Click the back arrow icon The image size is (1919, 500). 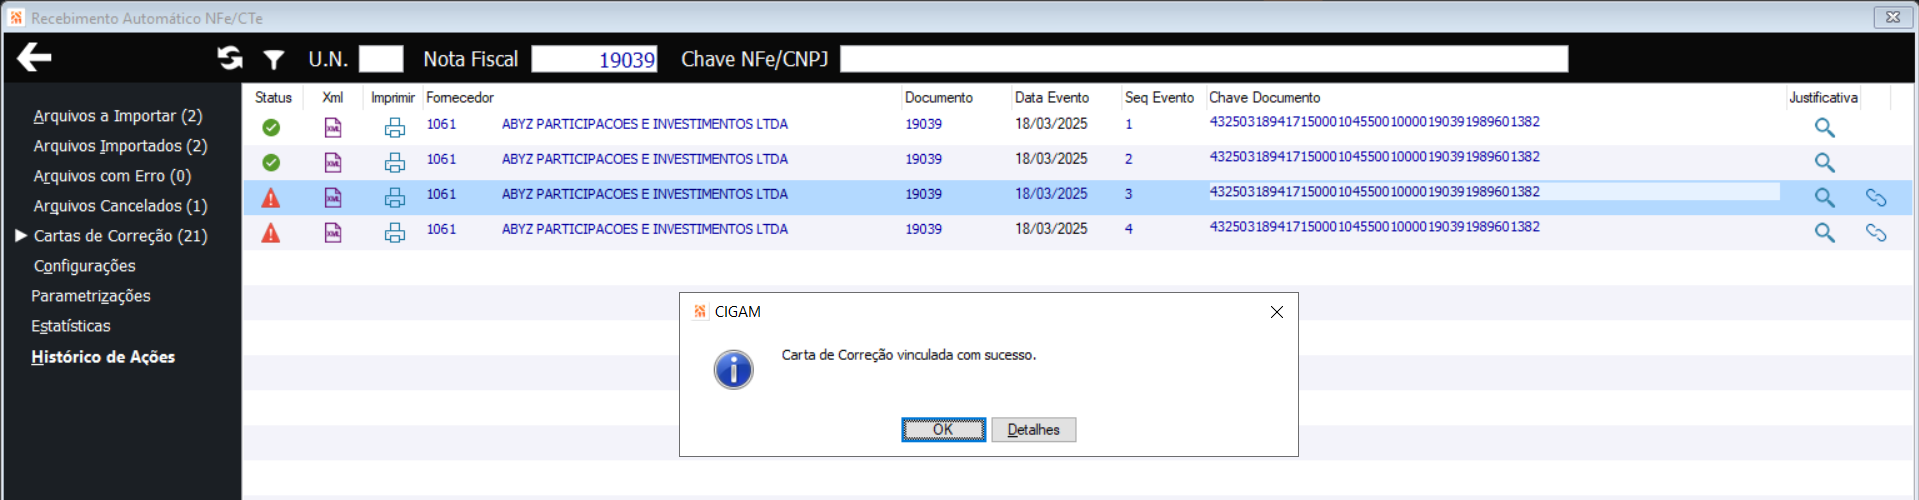(34, 58)
